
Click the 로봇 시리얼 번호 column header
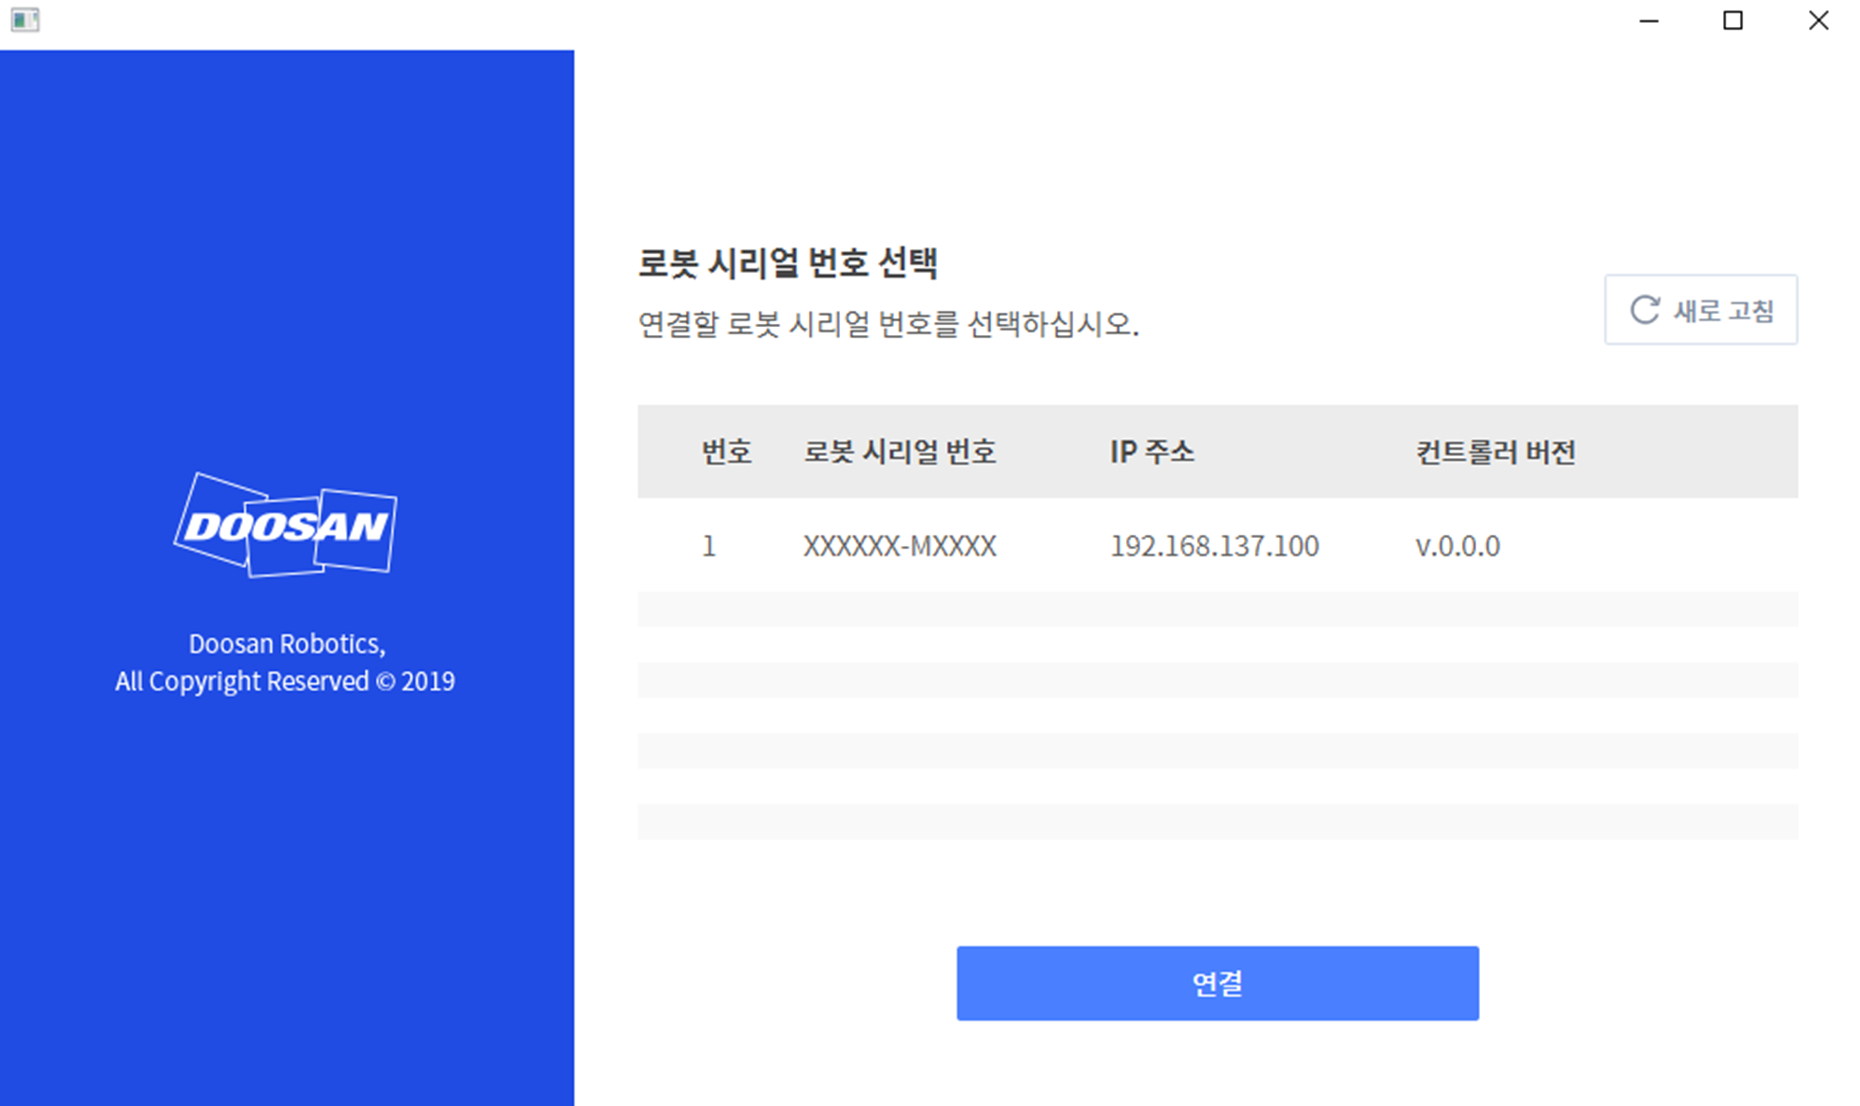pos(898,452)
